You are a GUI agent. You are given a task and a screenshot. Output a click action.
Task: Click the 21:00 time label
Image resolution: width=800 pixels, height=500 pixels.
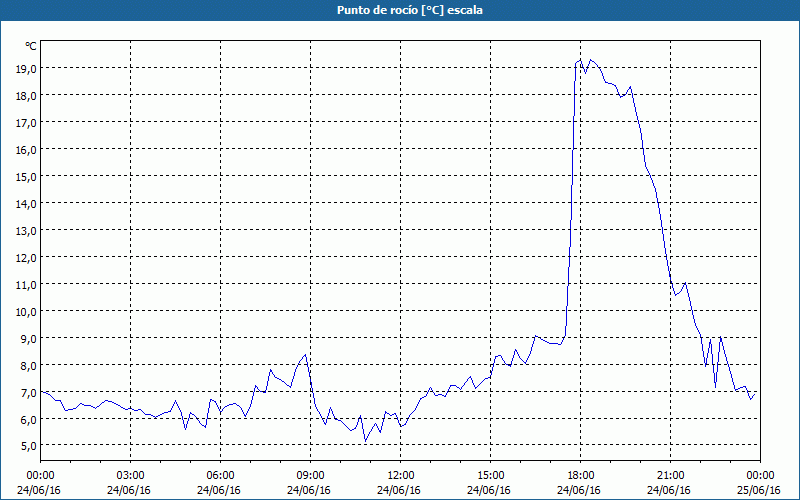[x=670, y=476]
